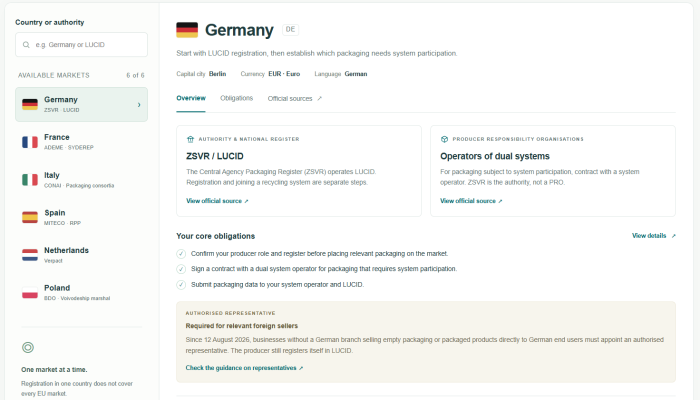The image size is (700, 400).
Task: Select Italy market entry
Action: coord(81,179)
